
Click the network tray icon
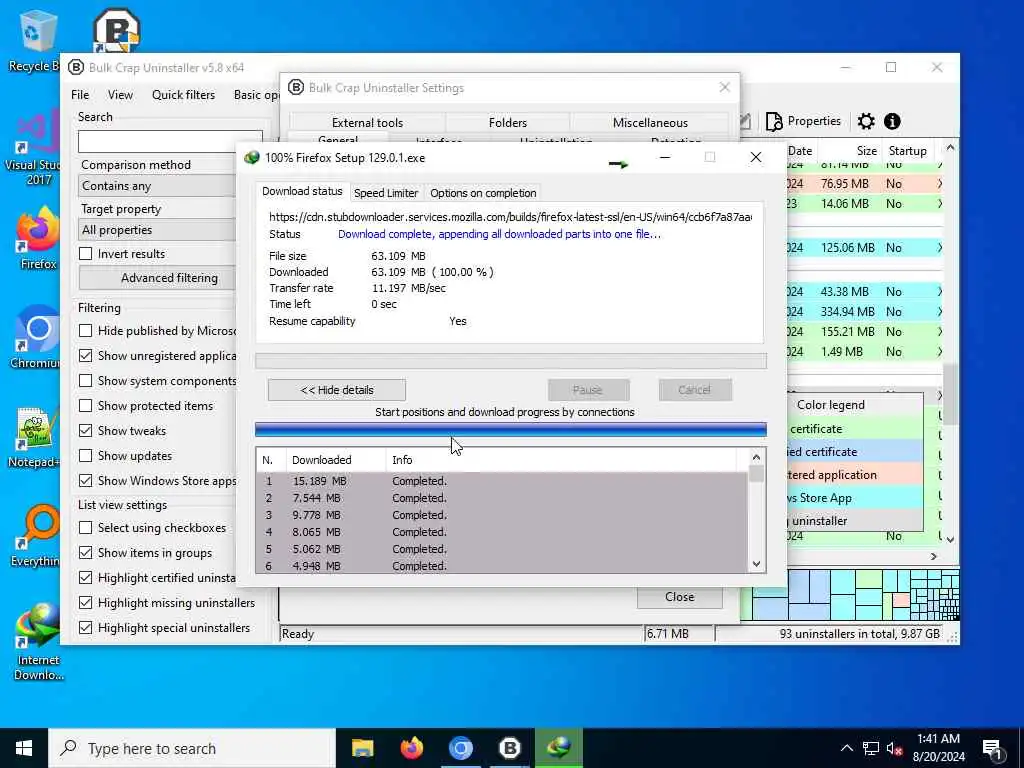pyautogui.click(x=871, y=749)
